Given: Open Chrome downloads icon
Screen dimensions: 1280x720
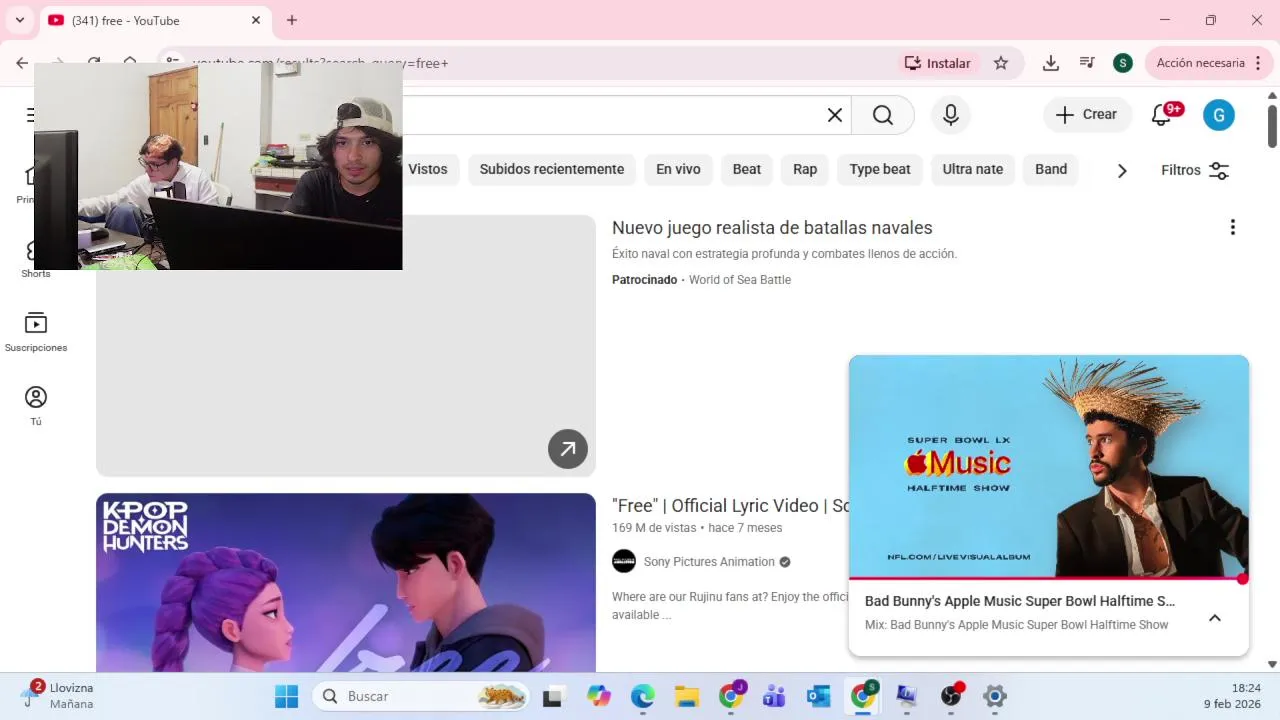Looking at the screenshot, I should click(1050, 63).
